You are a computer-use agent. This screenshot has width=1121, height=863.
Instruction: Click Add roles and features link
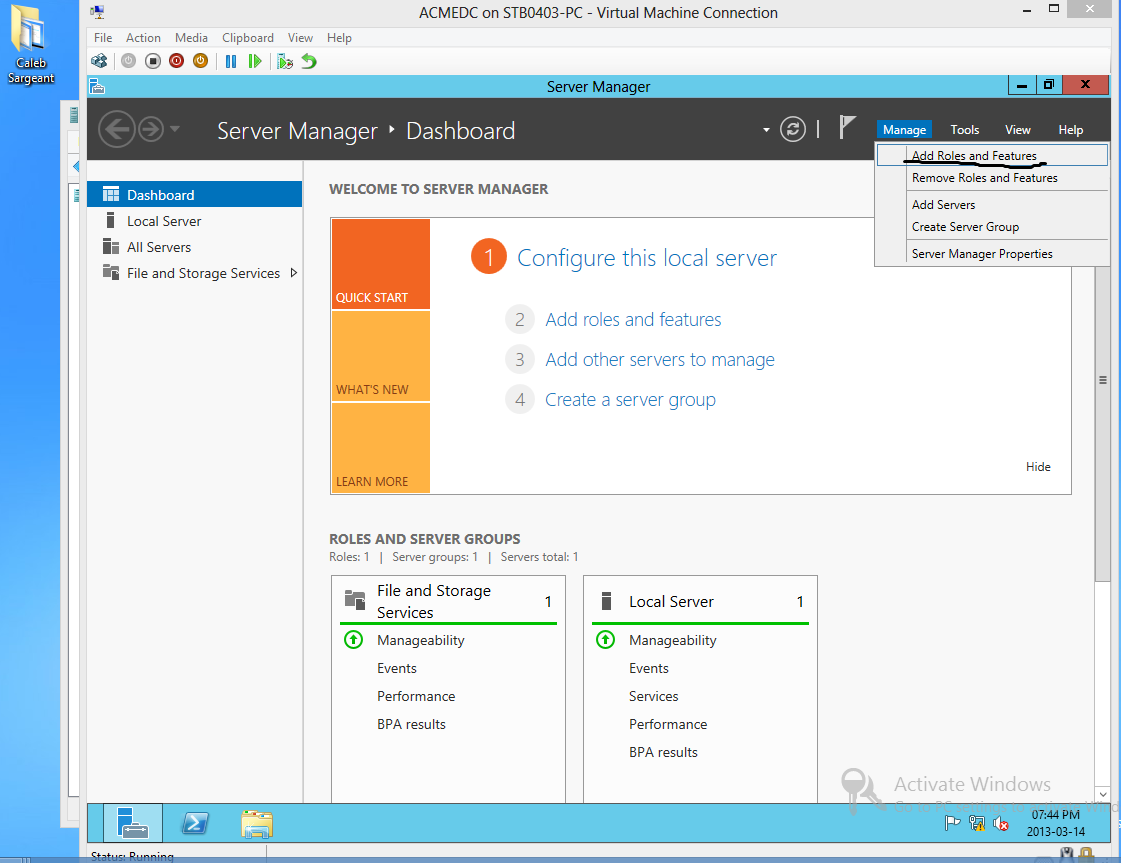[633, 319]
